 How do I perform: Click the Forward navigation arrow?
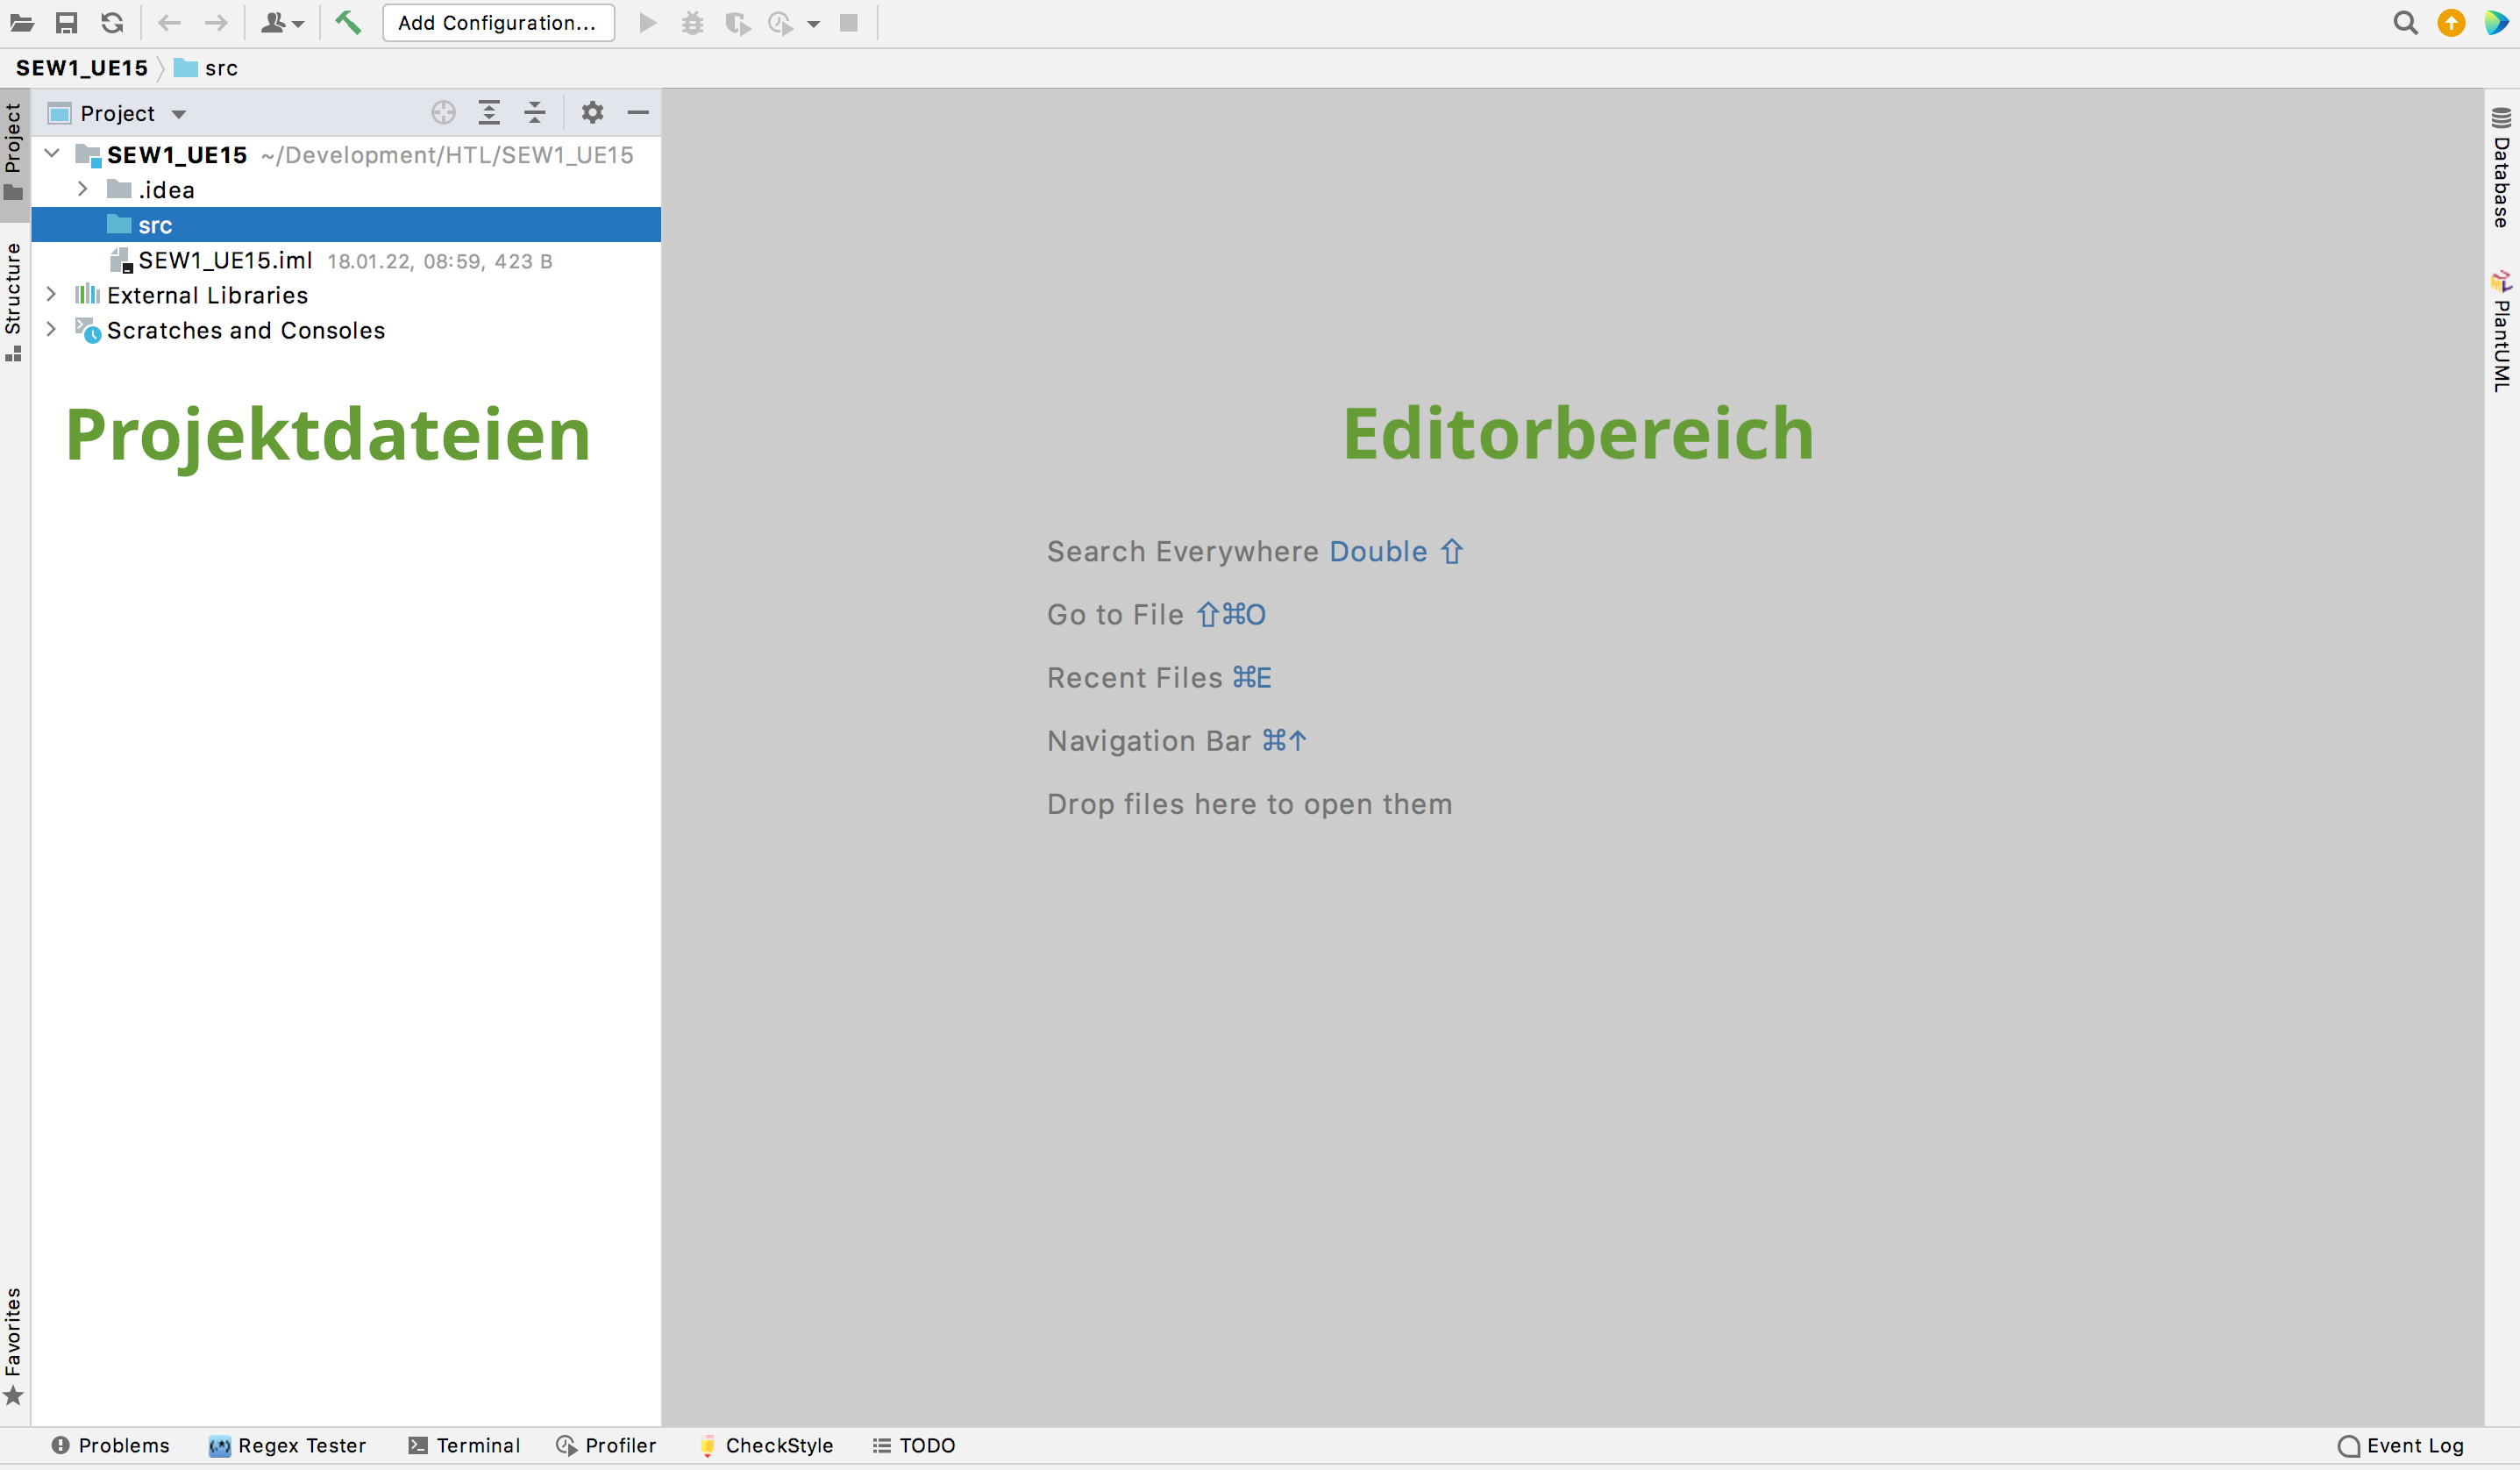(x=216, y=22)
